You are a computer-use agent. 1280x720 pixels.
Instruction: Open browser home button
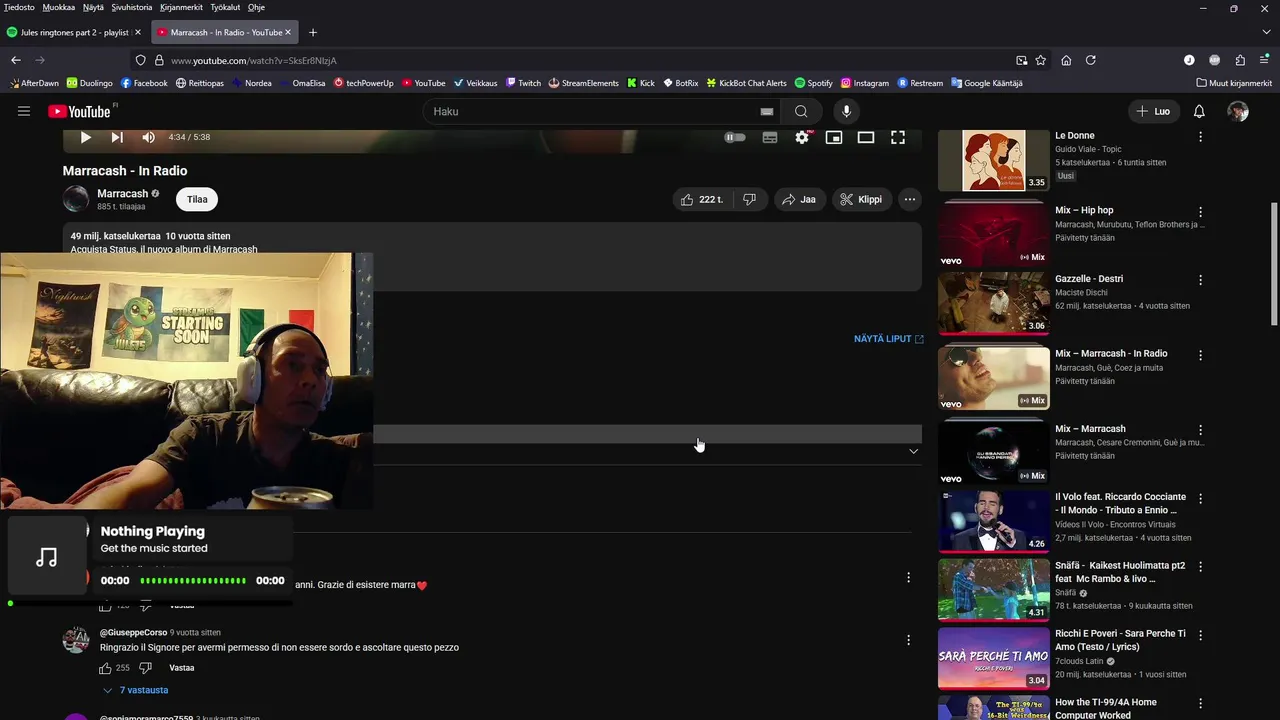point(1066,60)
